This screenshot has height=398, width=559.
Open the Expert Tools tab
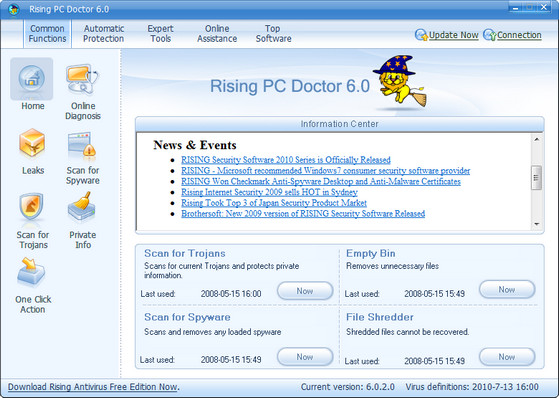pyautogui.click(x=160, y=34)
